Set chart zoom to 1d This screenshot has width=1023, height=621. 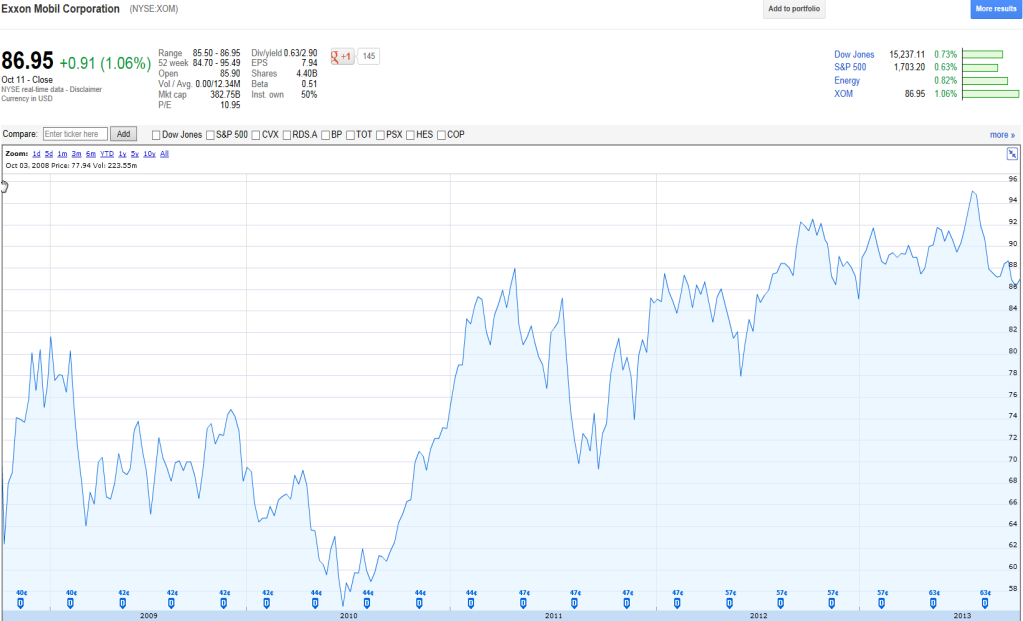click(37, 154)
